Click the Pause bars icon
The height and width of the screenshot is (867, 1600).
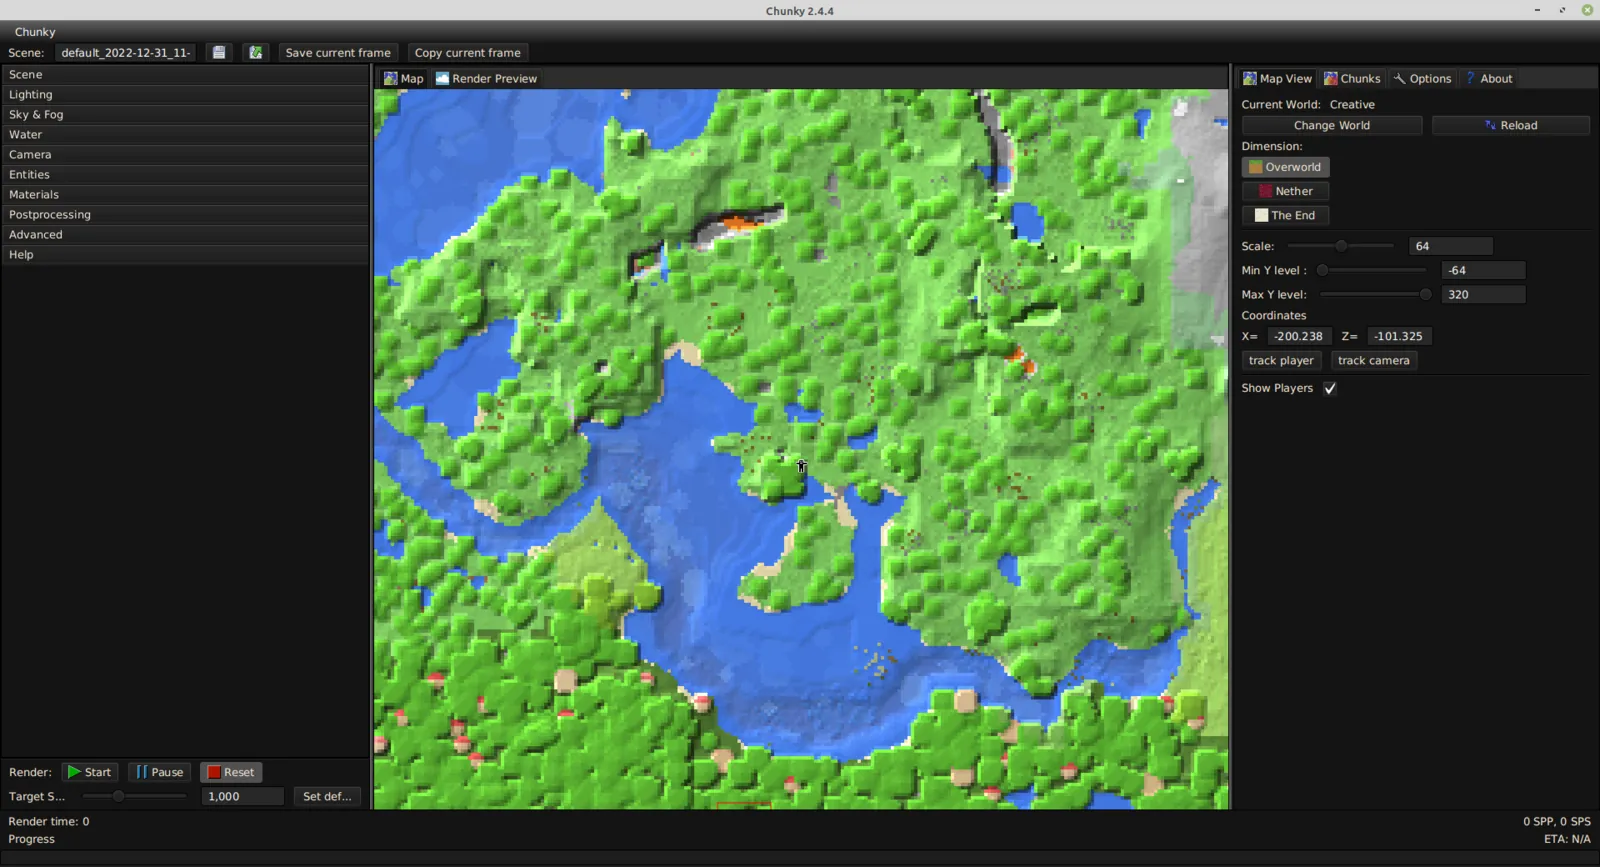(x=141, y=772)
